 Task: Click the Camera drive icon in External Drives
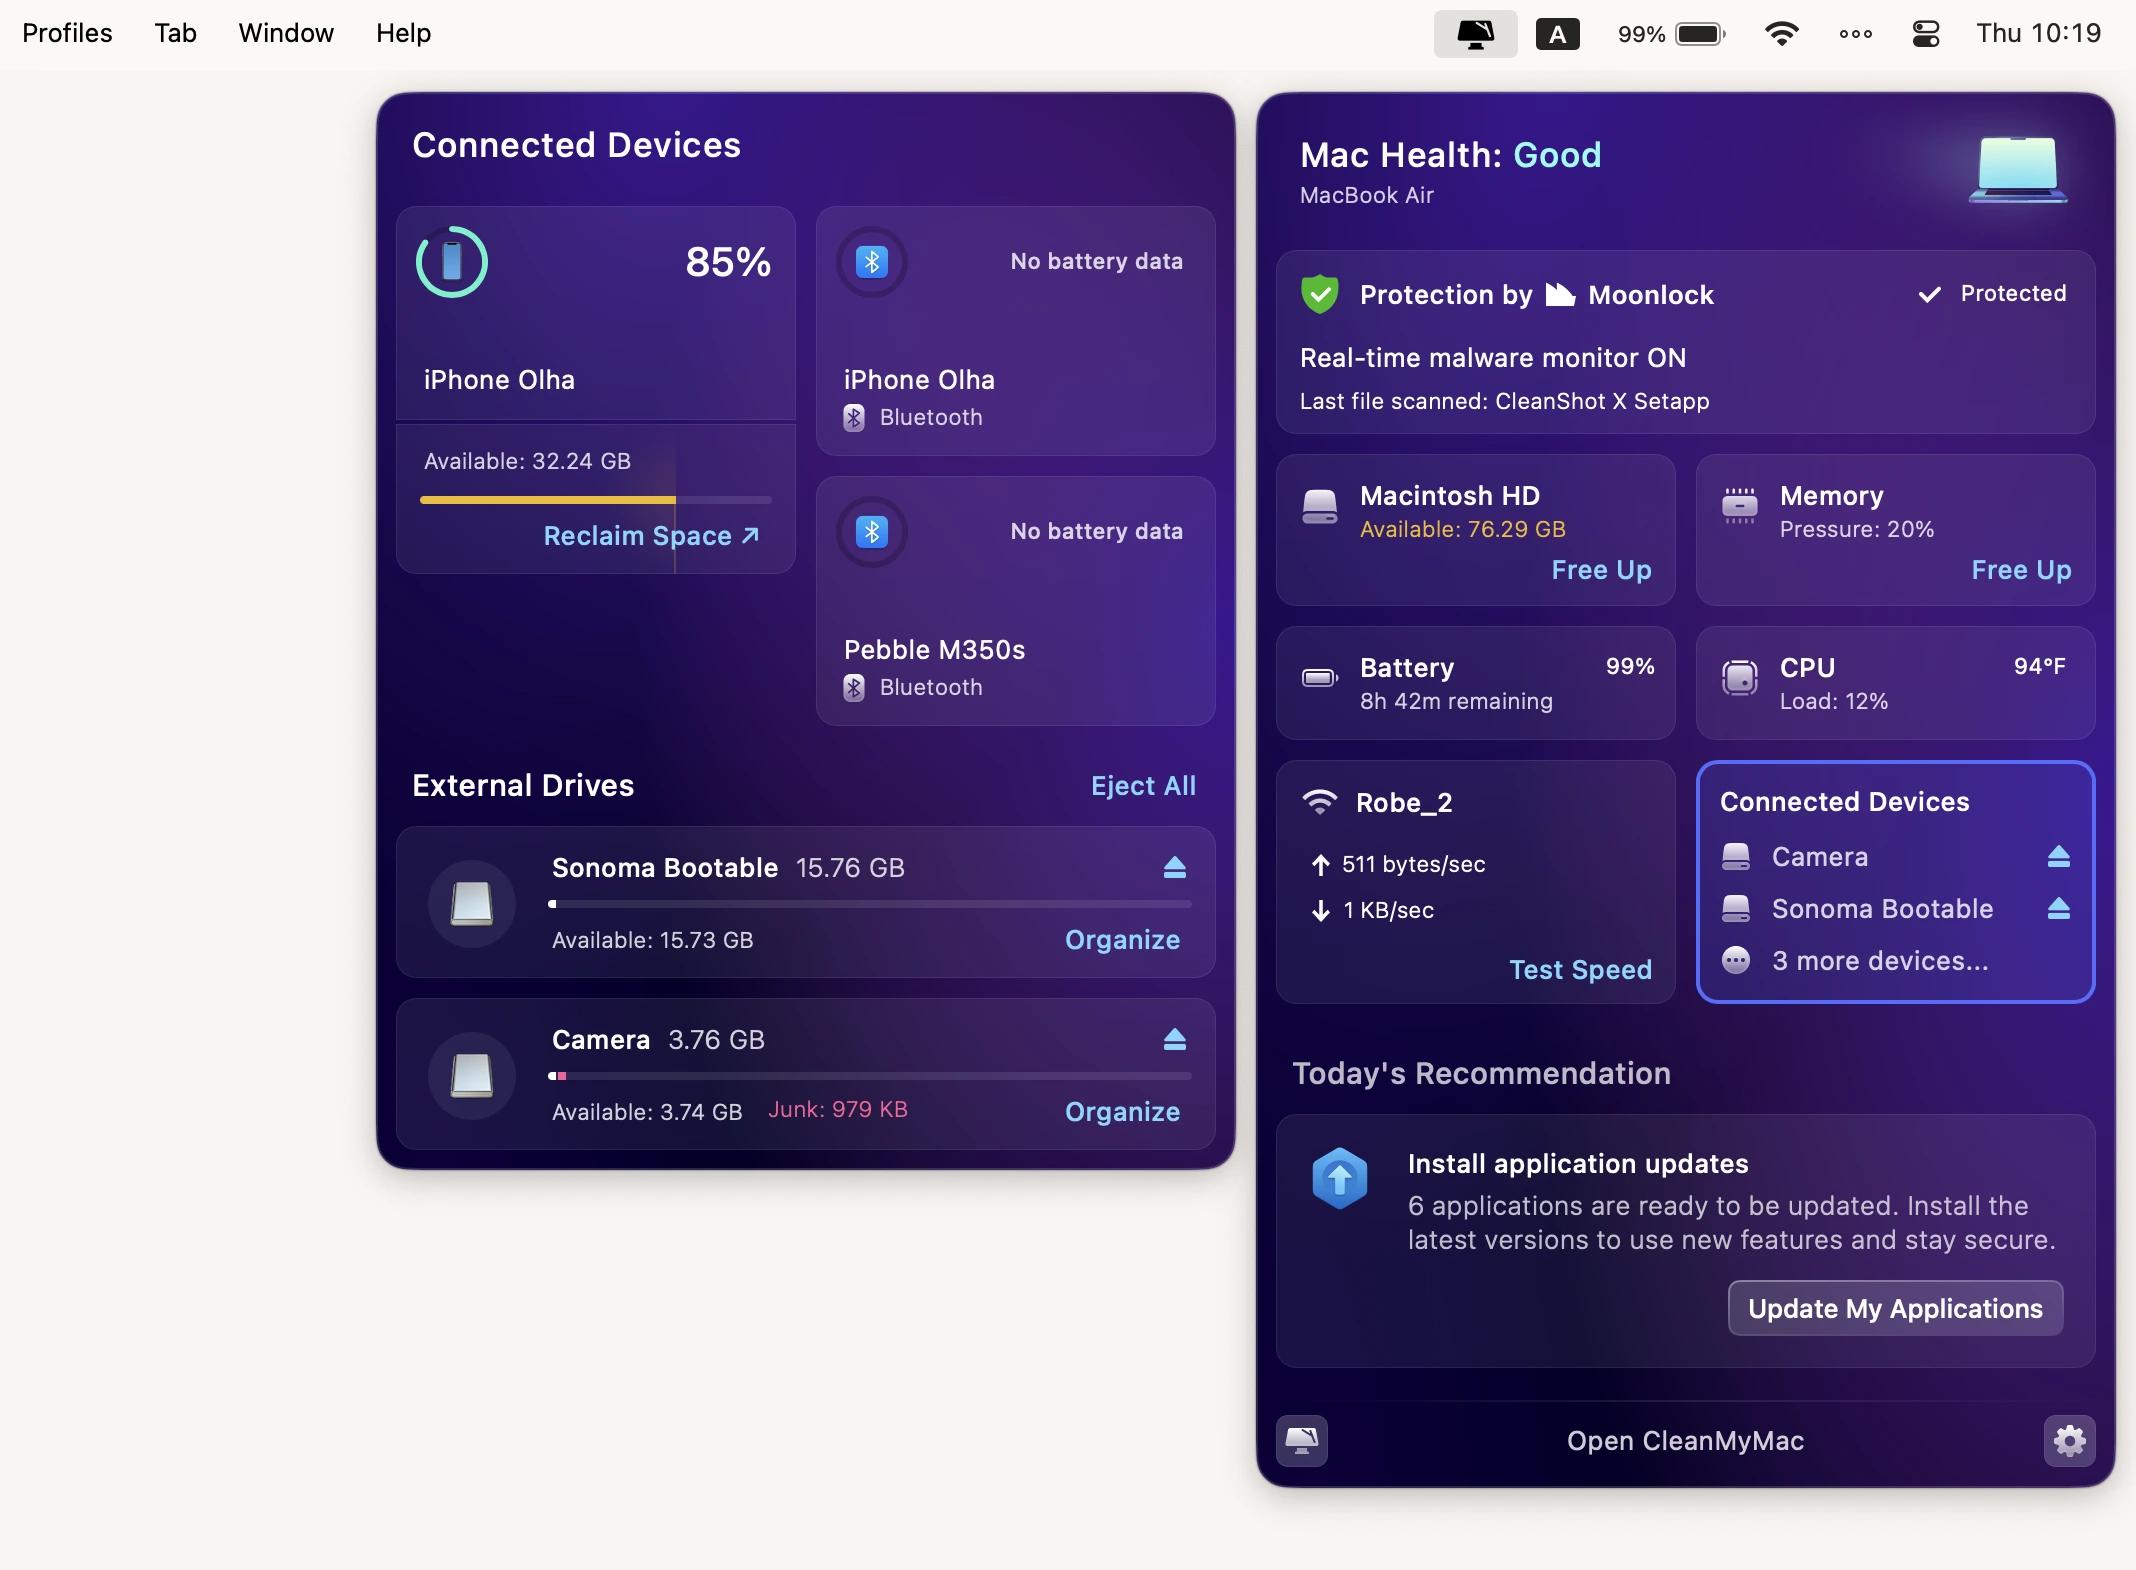(x=472, y=1075)
